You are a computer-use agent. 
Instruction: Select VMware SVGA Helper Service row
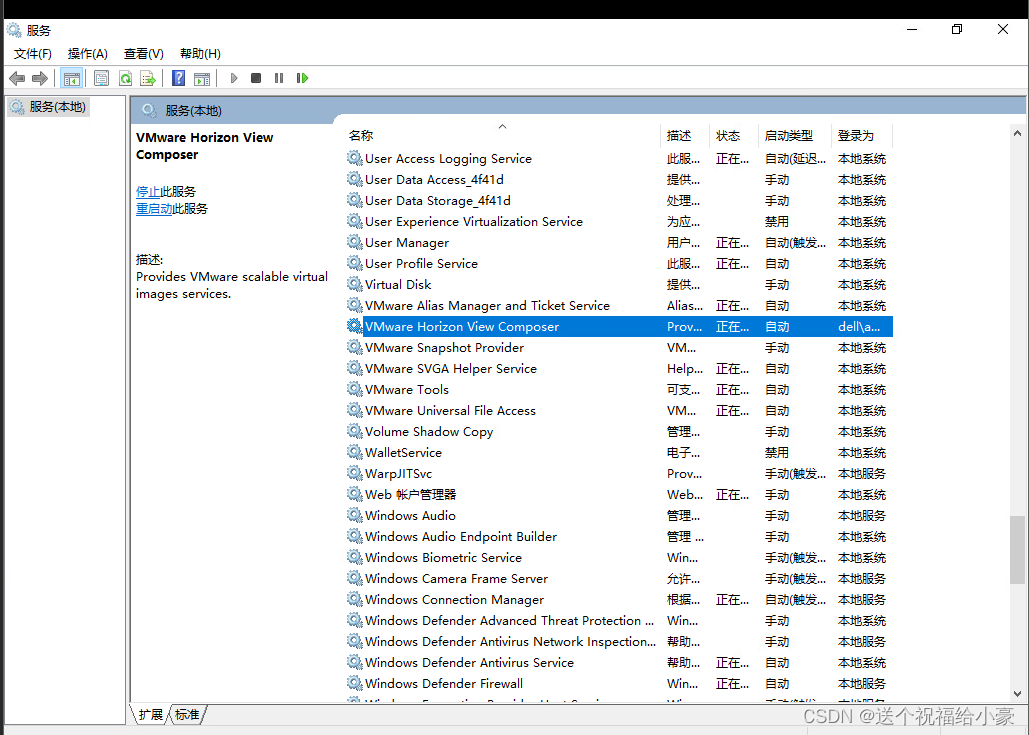coord(620,368)
